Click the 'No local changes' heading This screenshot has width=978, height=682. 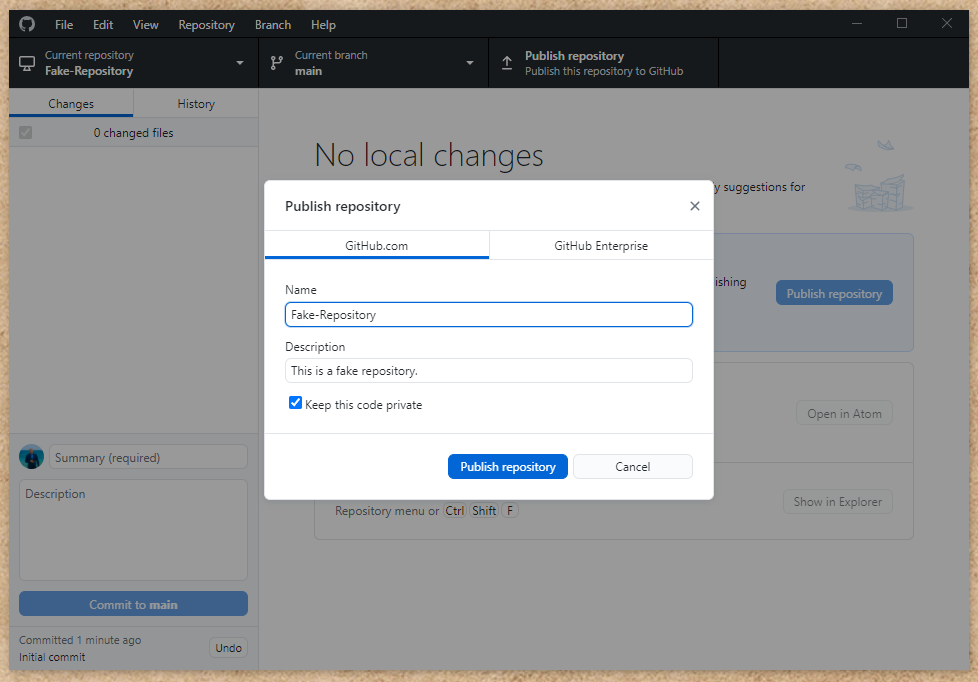(x=429, y=155)
